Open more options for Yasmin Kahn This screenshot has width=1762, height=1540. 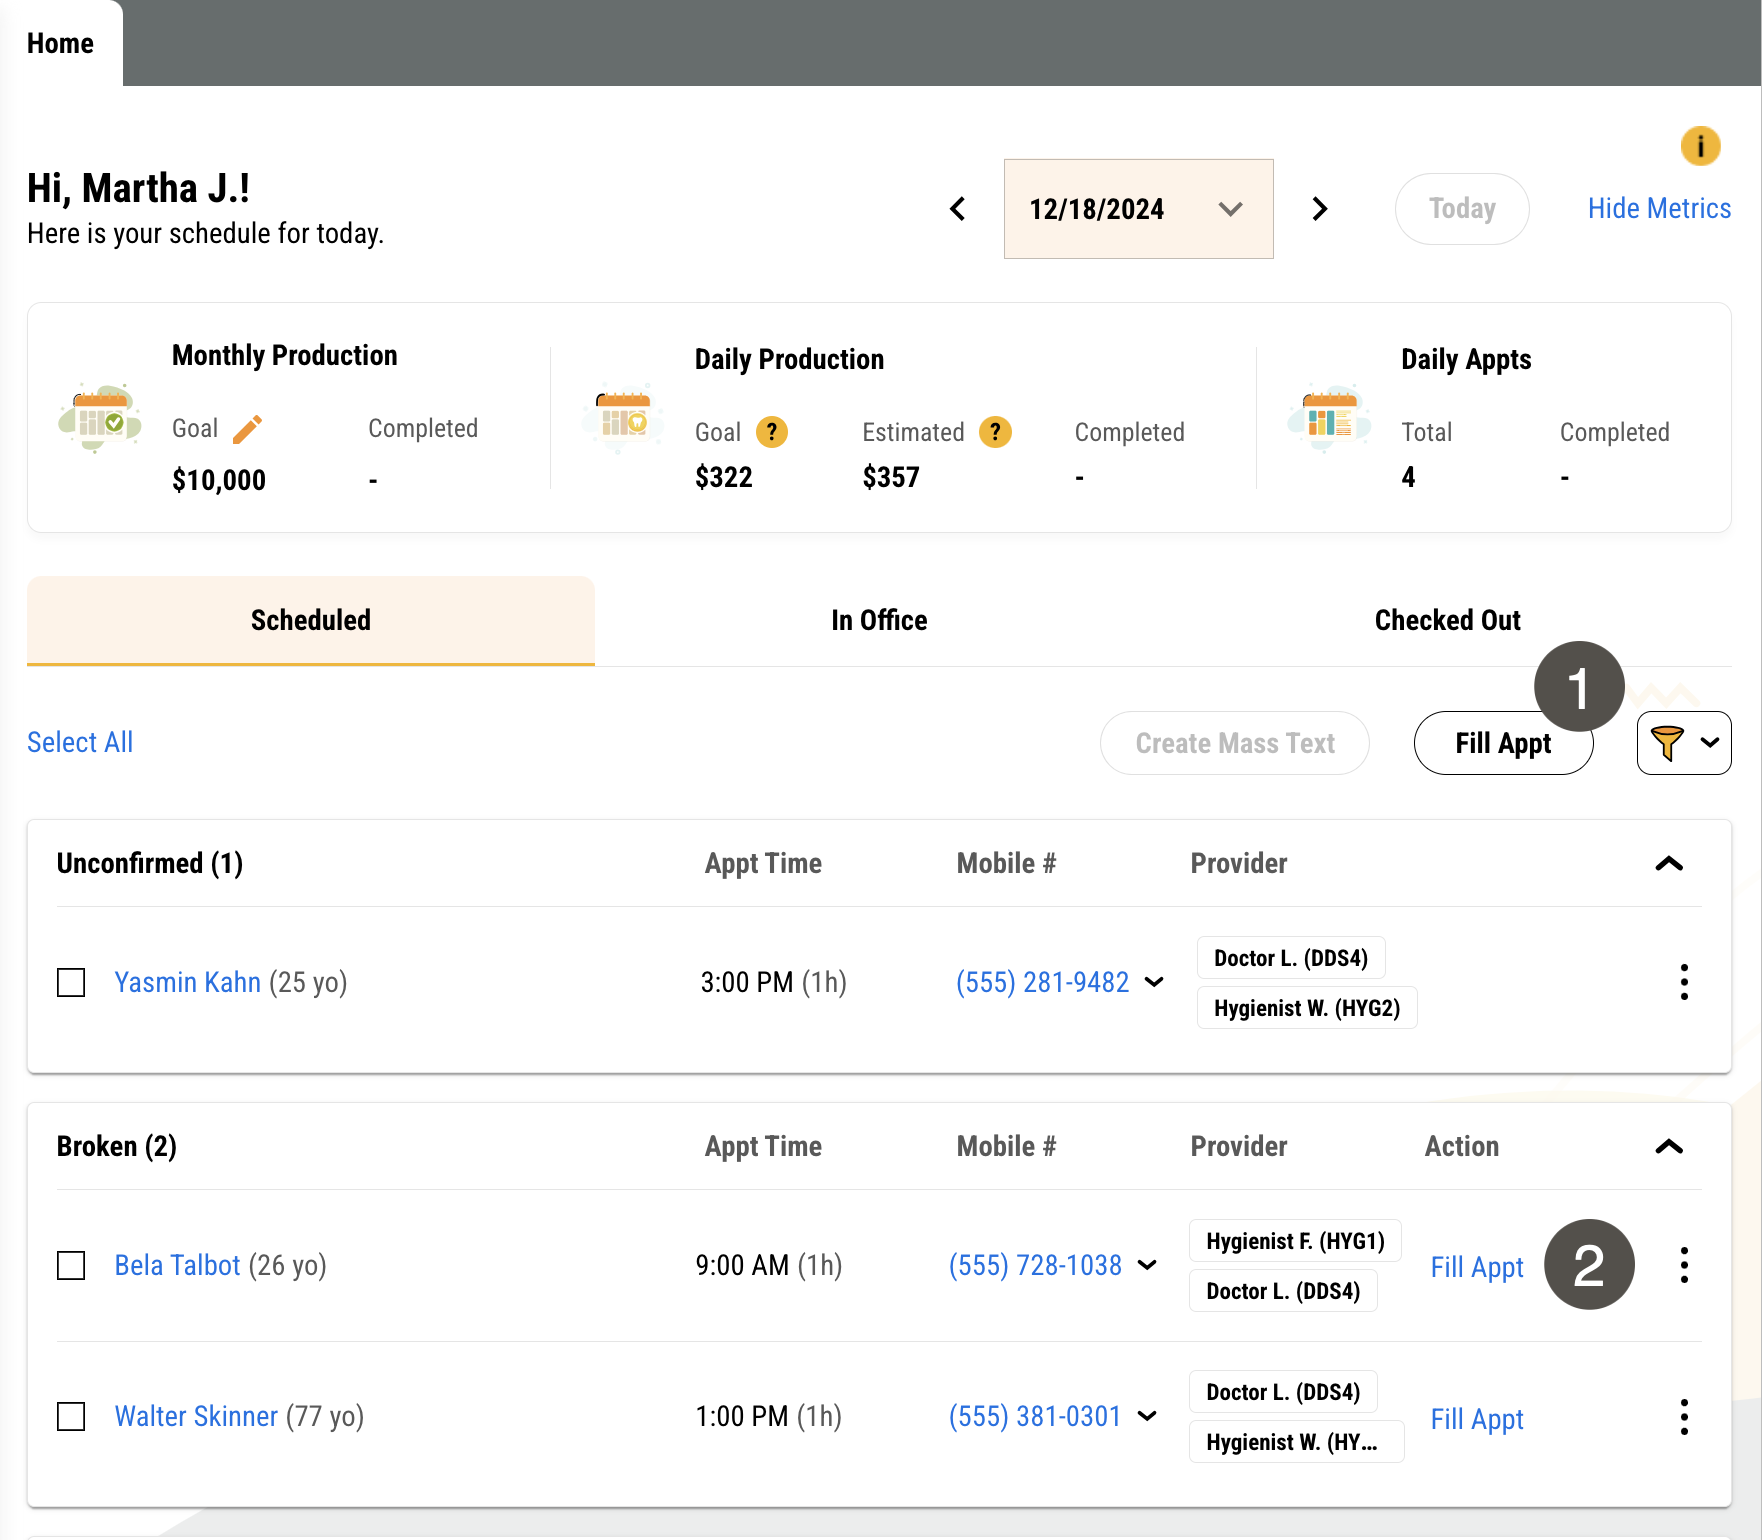pos(1684,982)
